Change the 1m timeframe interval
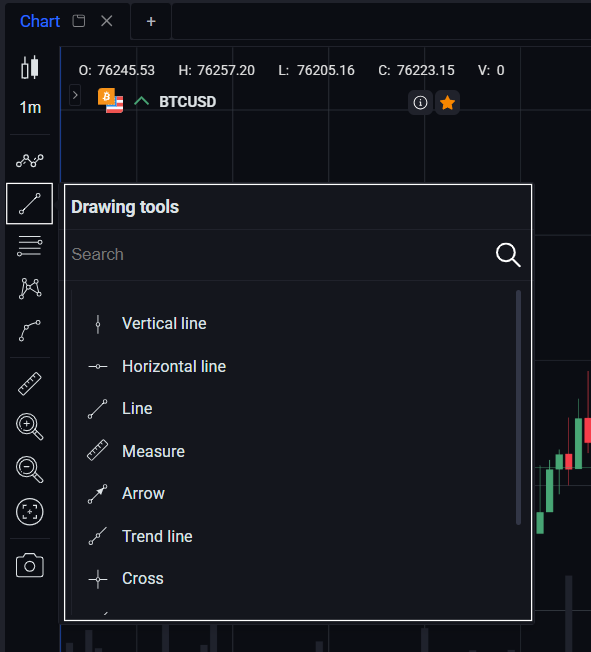Screen dimensions: 591x652 tap(30, 108)
